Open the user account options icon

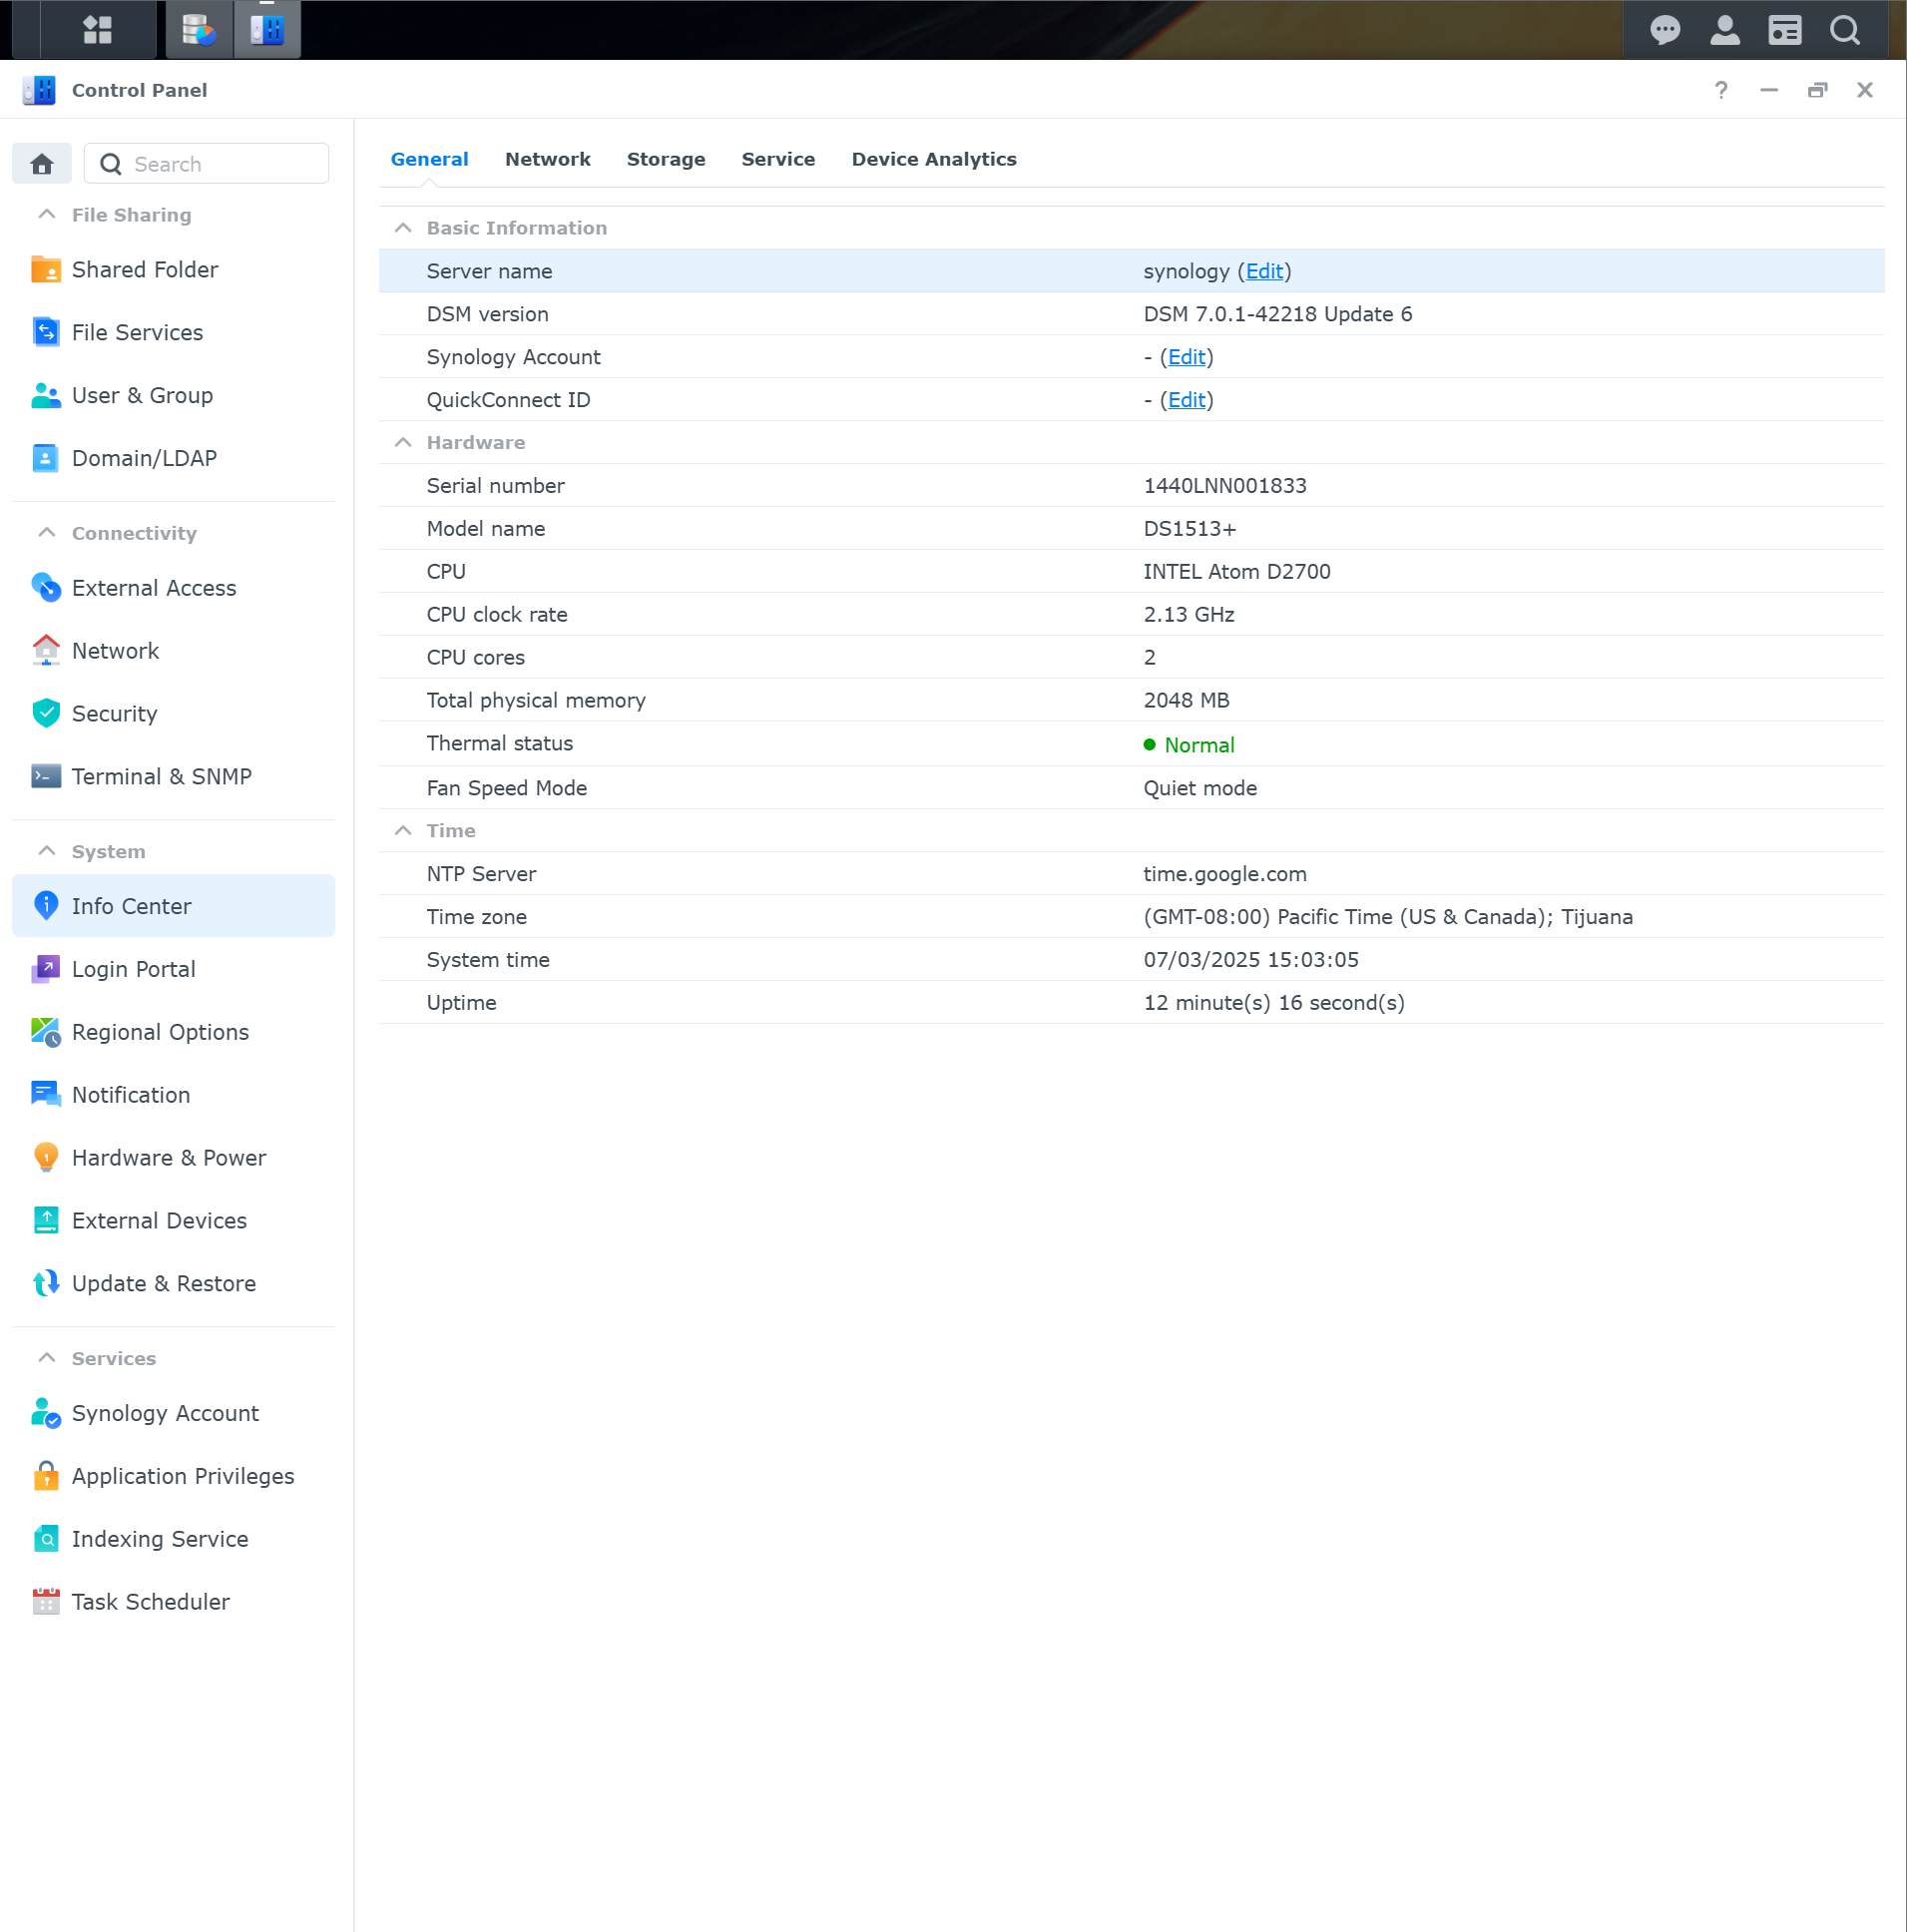click(1724, 30)
